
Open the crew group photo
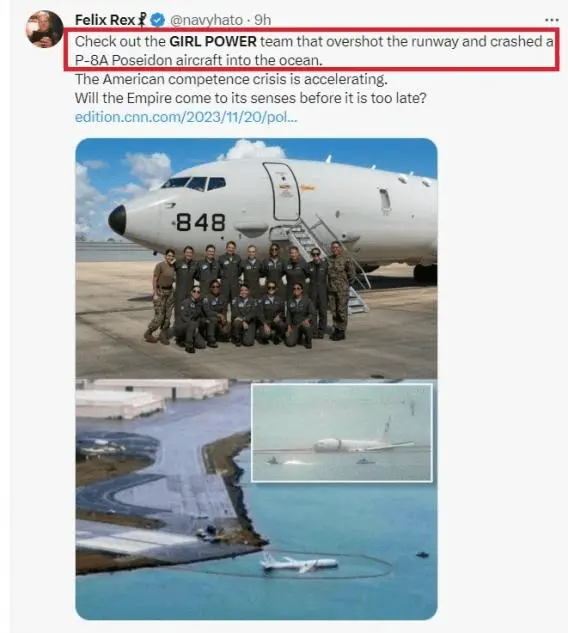pos(256,258)
